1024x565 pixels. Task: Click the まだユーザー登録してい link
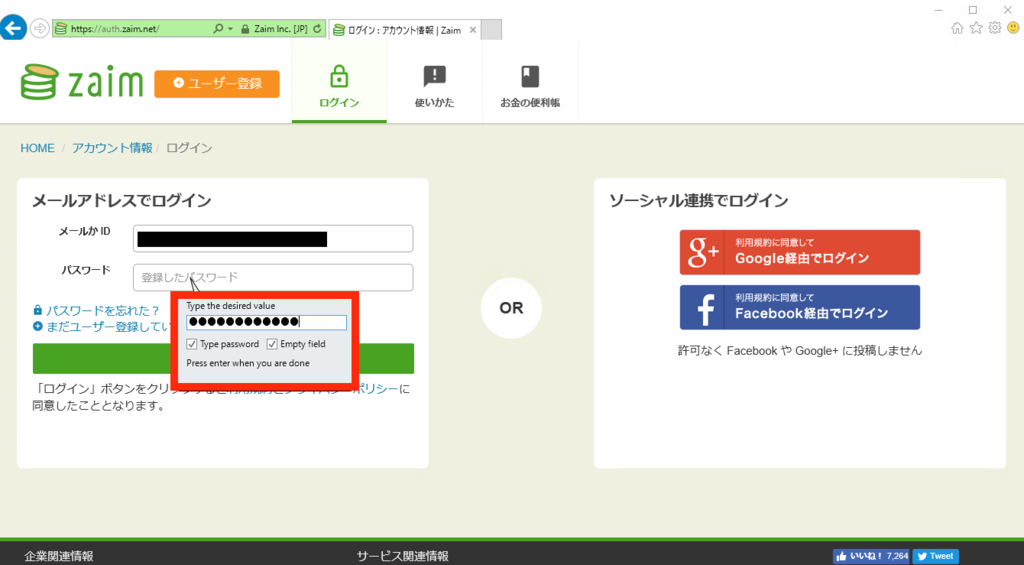pyautogui.click(x=102, y=327)
